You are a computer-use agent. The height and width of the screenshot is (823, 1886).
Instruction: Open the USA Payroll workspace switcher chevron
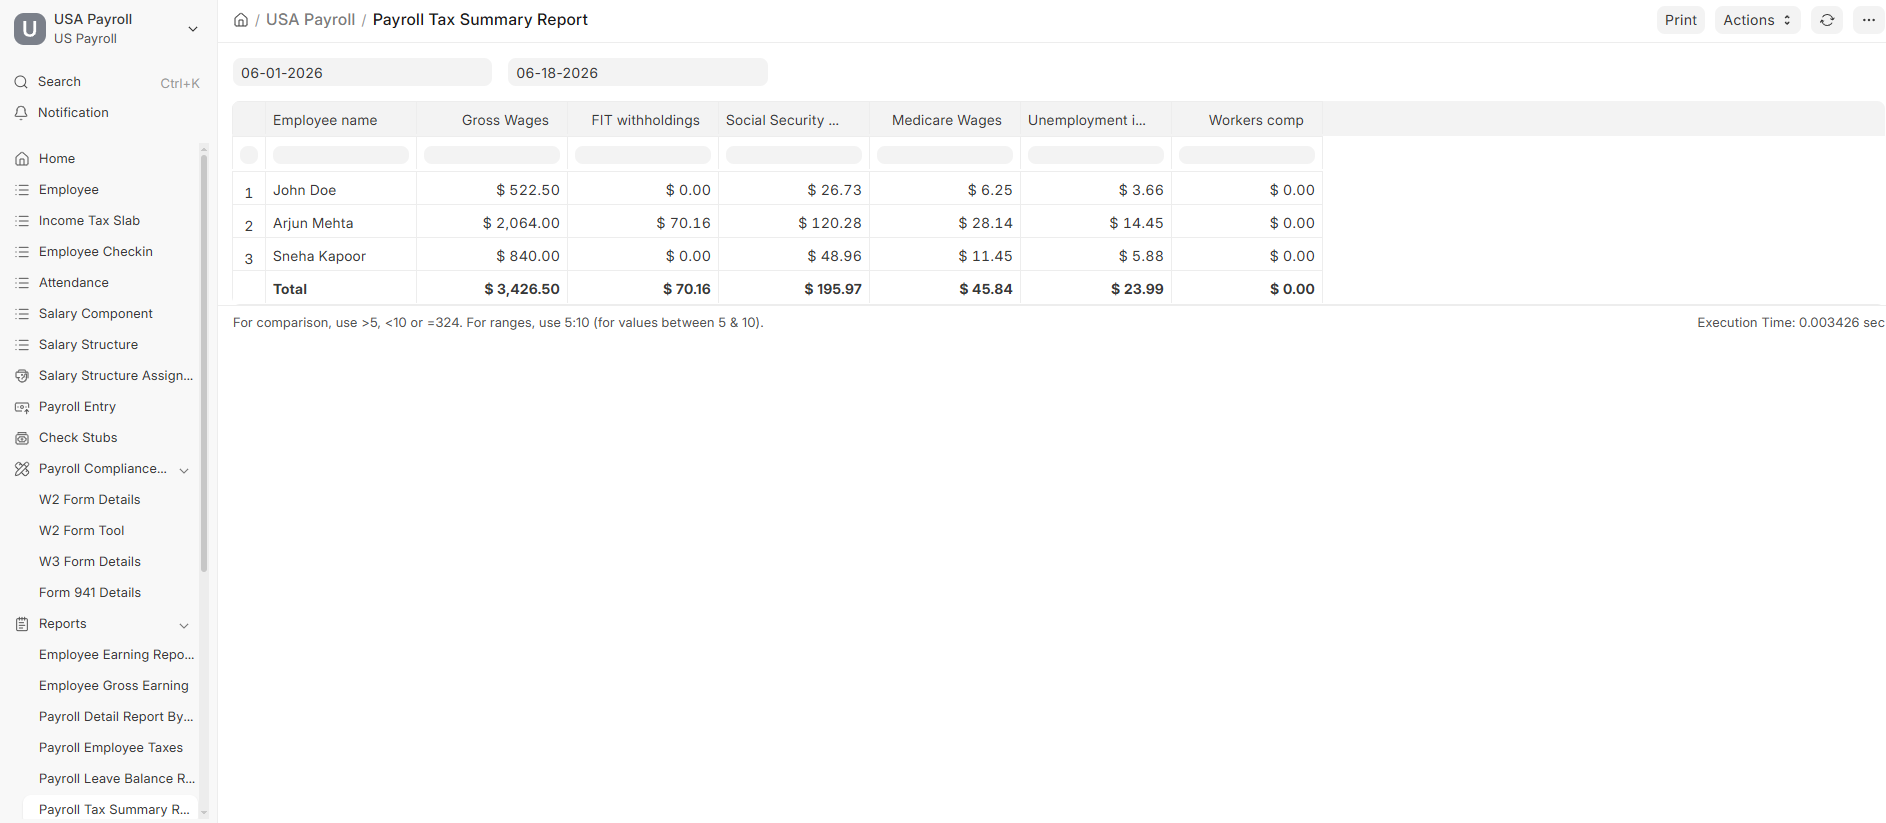click(193, 29)
